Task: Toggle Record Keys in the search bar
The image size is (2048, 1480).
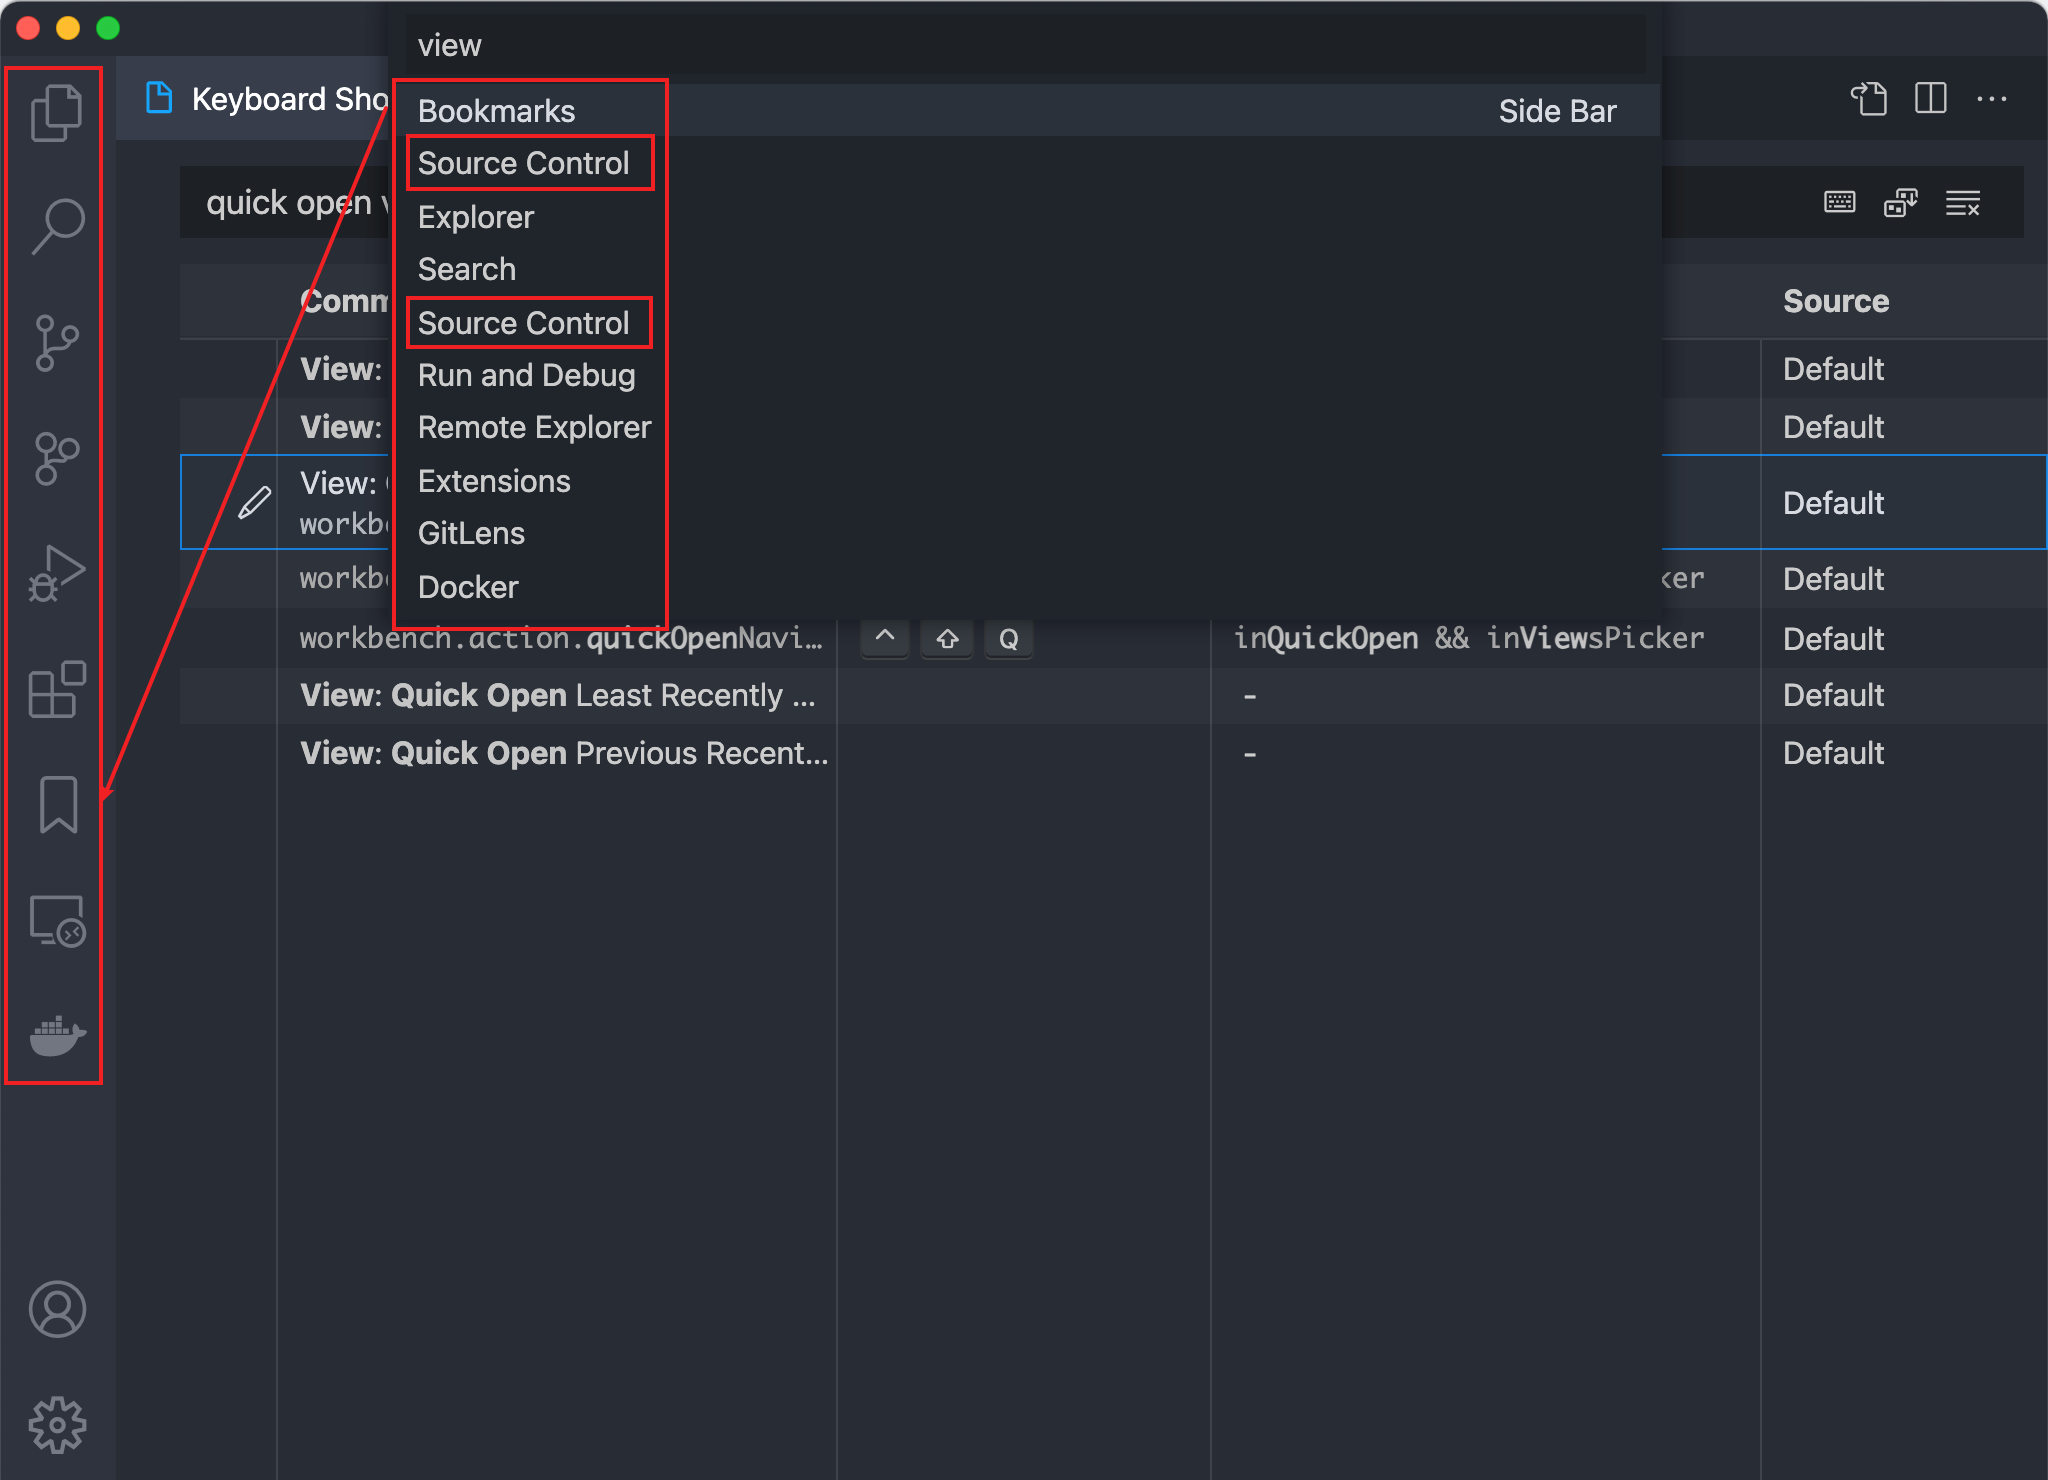Action: coord(1839,202)
